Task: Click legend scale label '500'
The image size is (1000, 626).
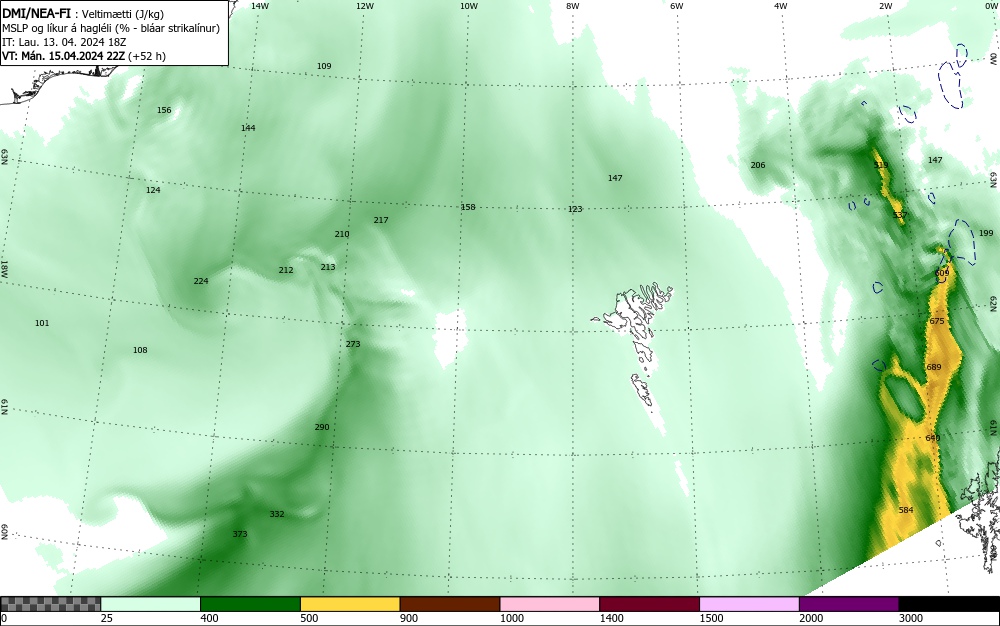Action: point(309,618)
